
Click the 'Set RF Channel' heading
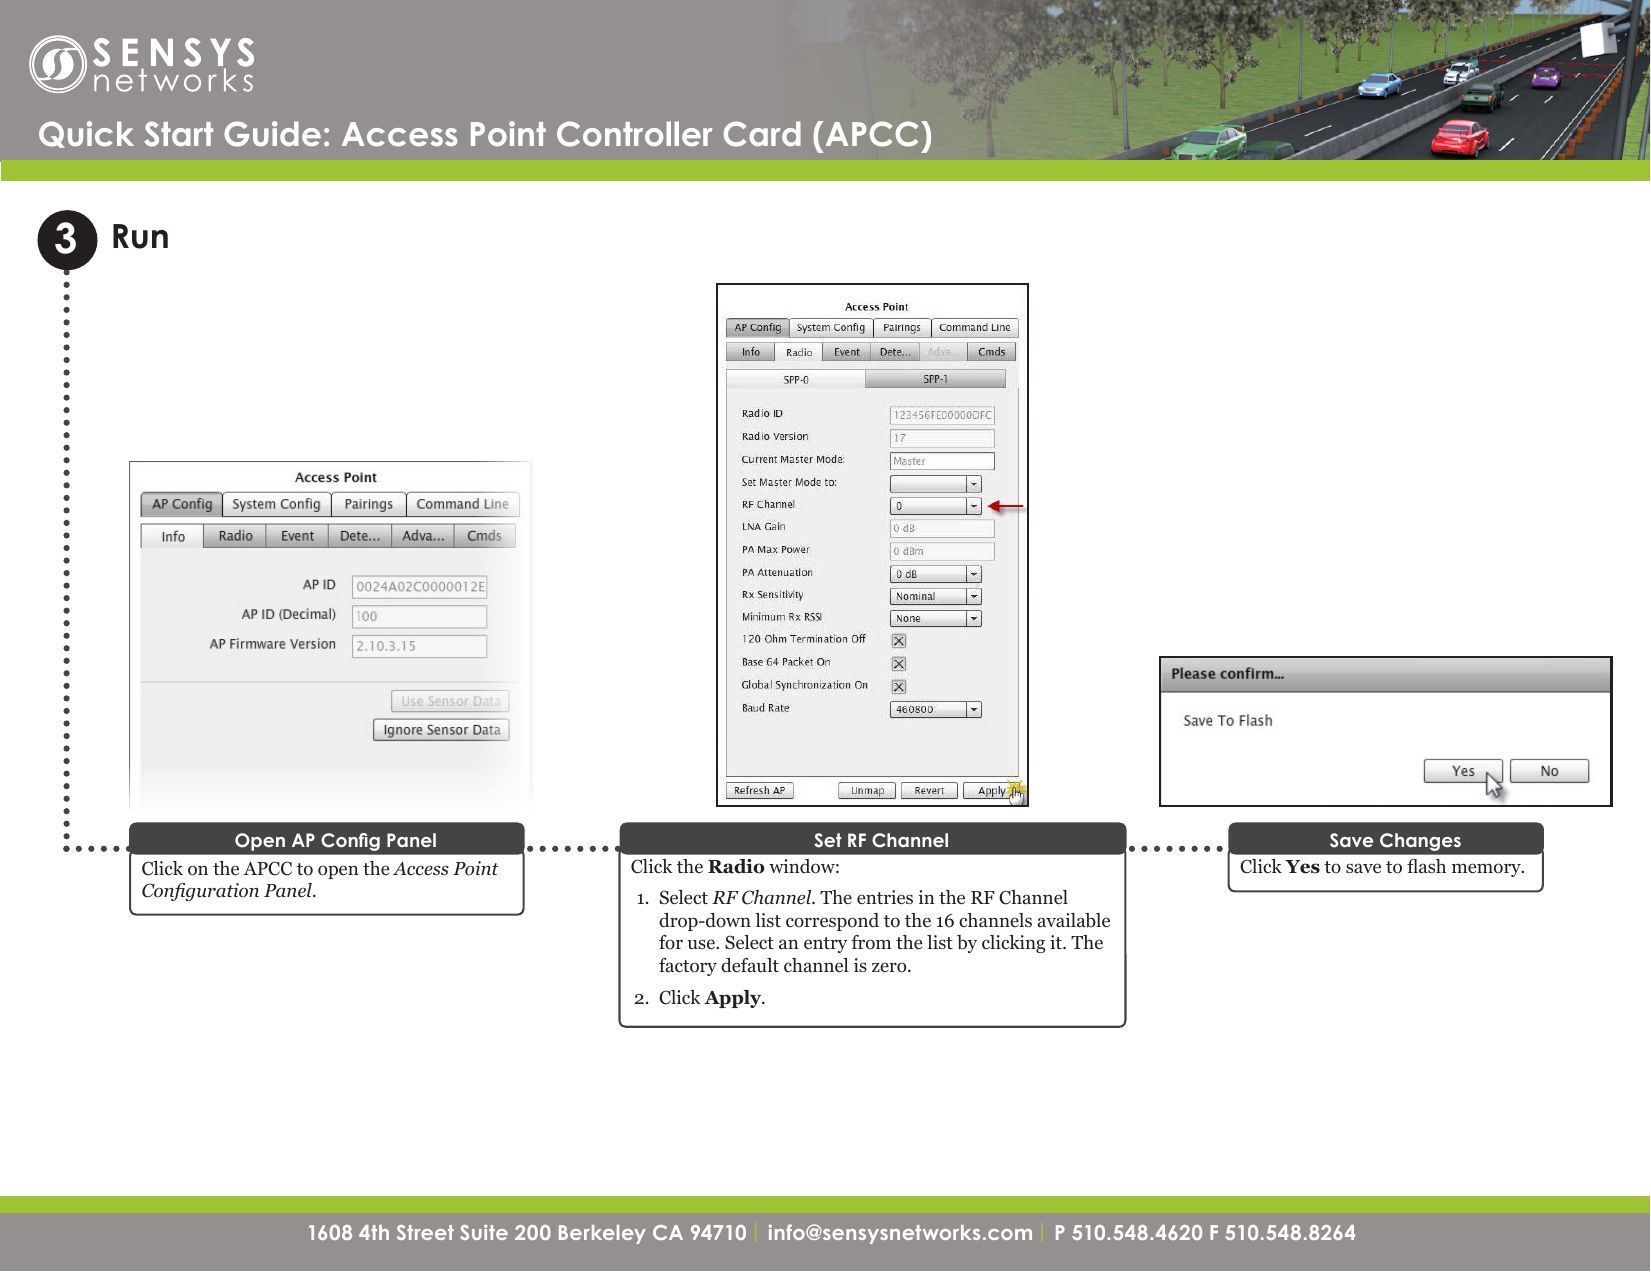click(881, 840)
